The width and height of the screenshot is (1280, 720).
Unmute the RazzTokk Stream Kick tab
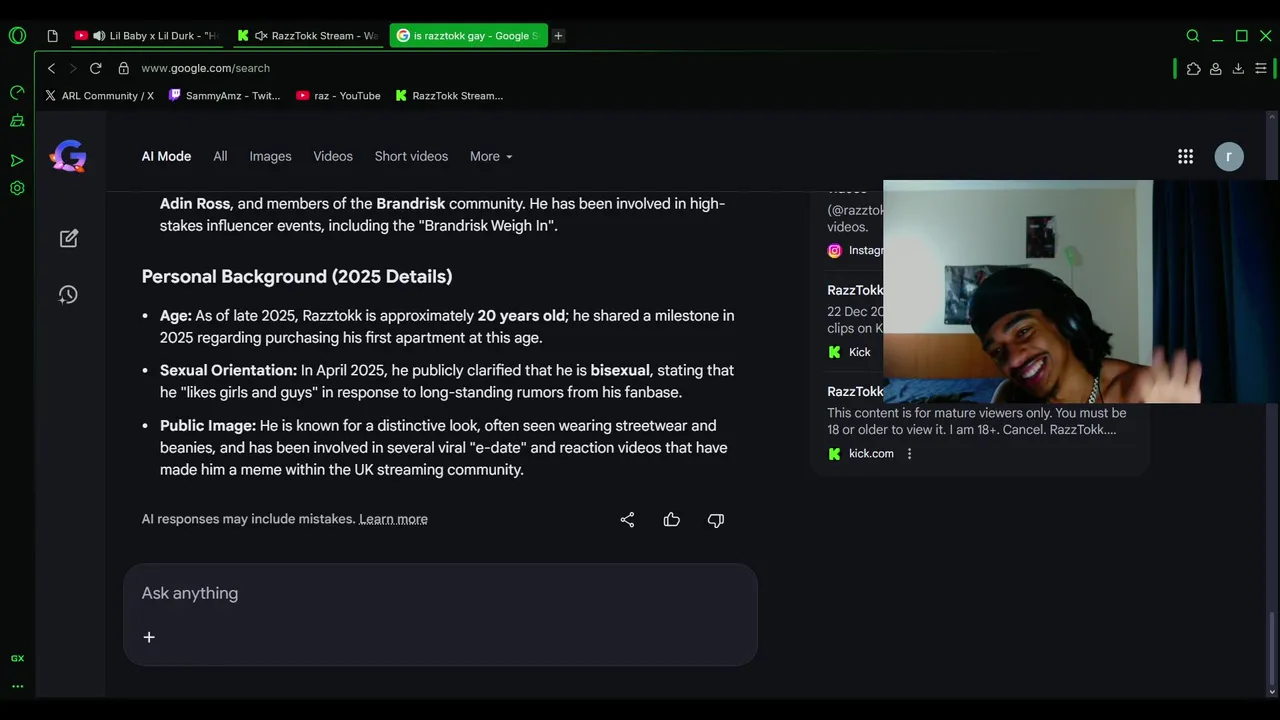pos(261,36)
